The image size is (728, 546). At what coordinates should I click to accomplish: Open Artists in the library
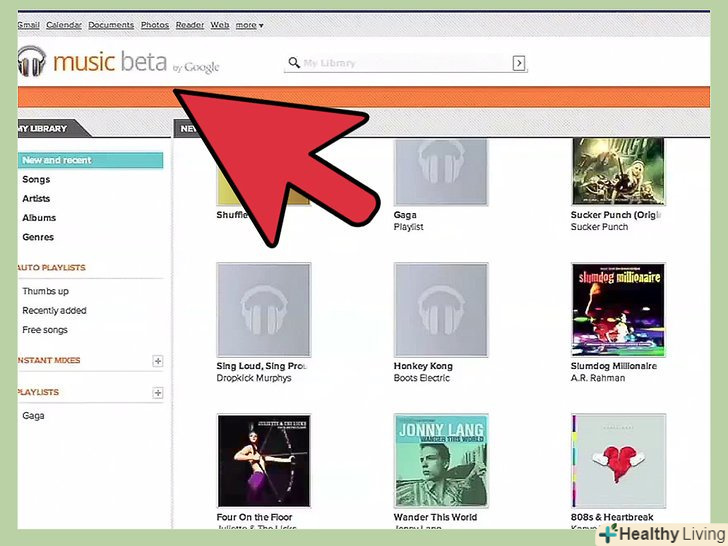click(36, 199)
